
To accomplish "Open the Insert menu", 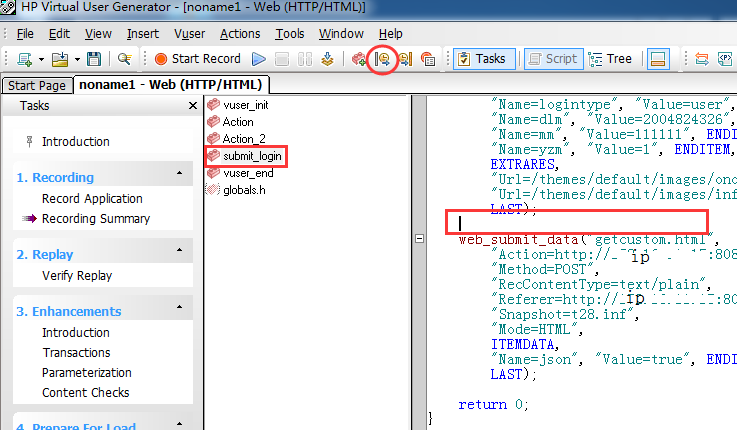I will pyautogui.click(x=143, y=34).
